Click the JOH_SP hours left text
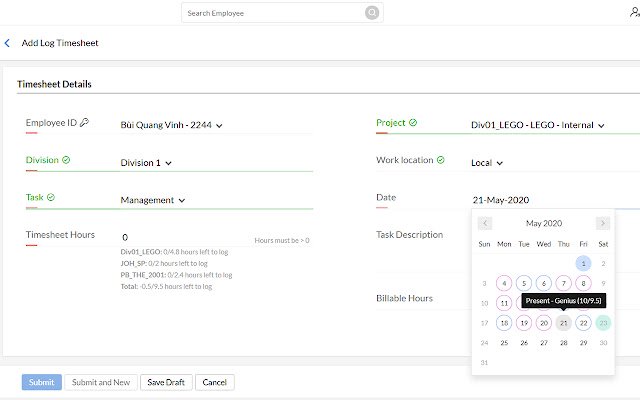This screenshot has width=640, height=400. [164, 263]
